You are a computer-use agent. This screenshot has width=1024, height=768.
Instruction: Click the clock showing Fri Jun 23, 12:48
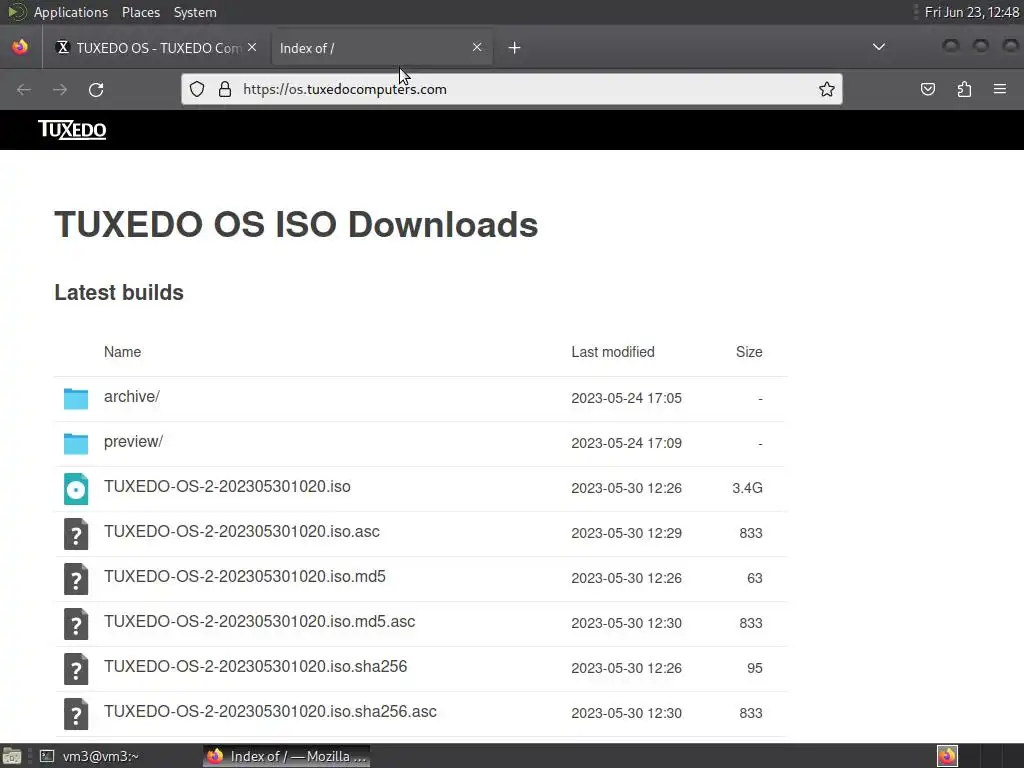971,12
